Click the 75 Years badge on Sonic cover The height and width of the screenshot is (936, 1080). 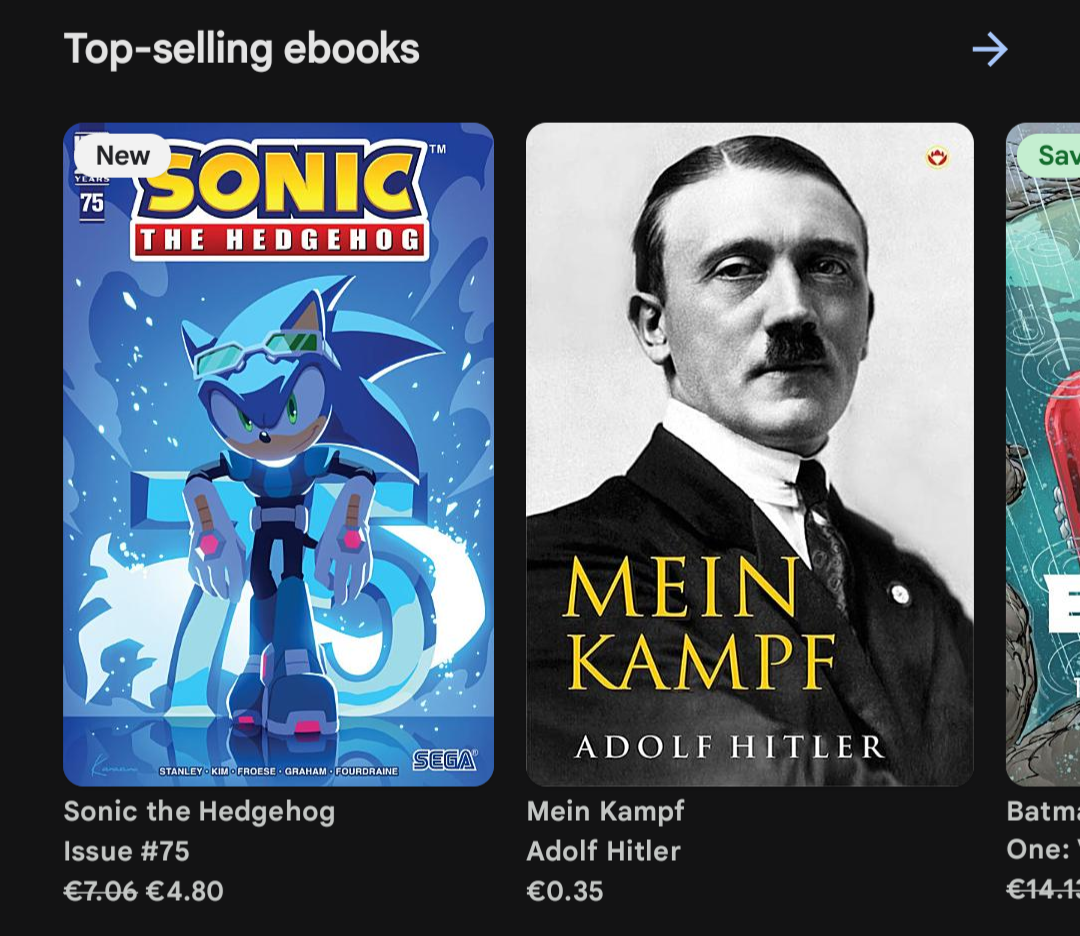coord(91,196)
